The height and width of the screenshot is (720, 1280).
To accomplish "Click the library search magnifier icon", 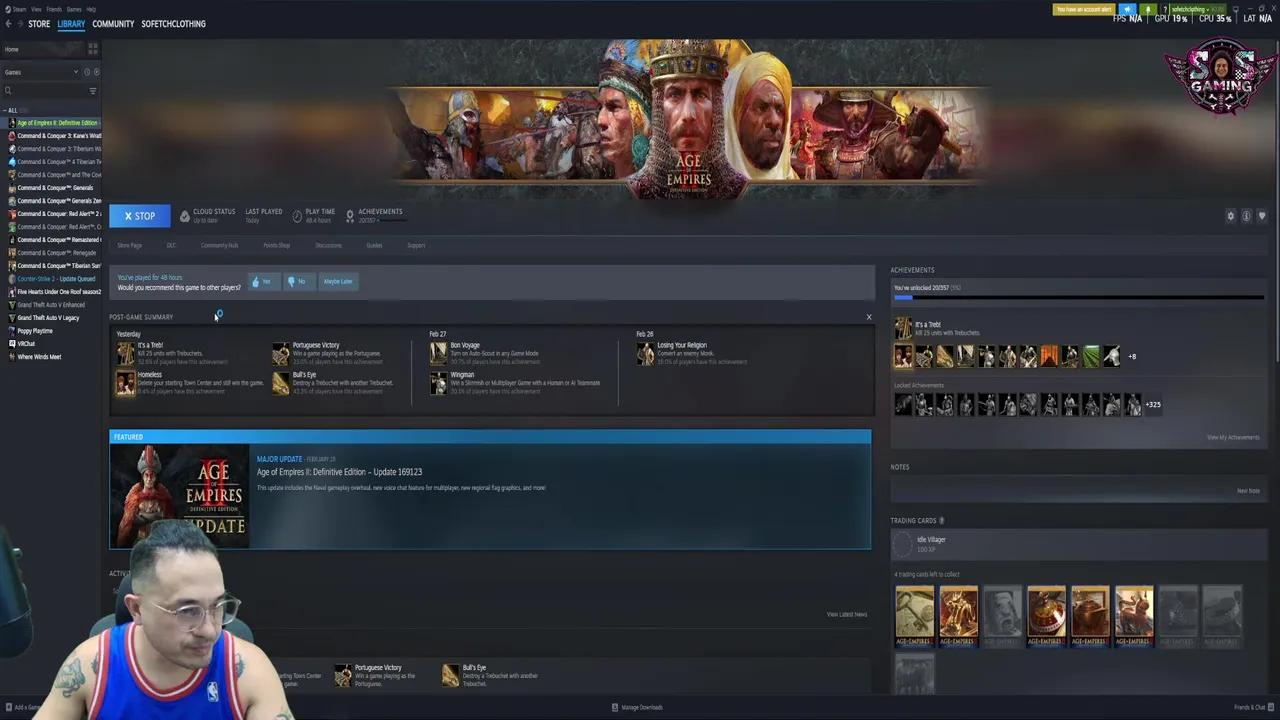I will (x=8, y=91).
